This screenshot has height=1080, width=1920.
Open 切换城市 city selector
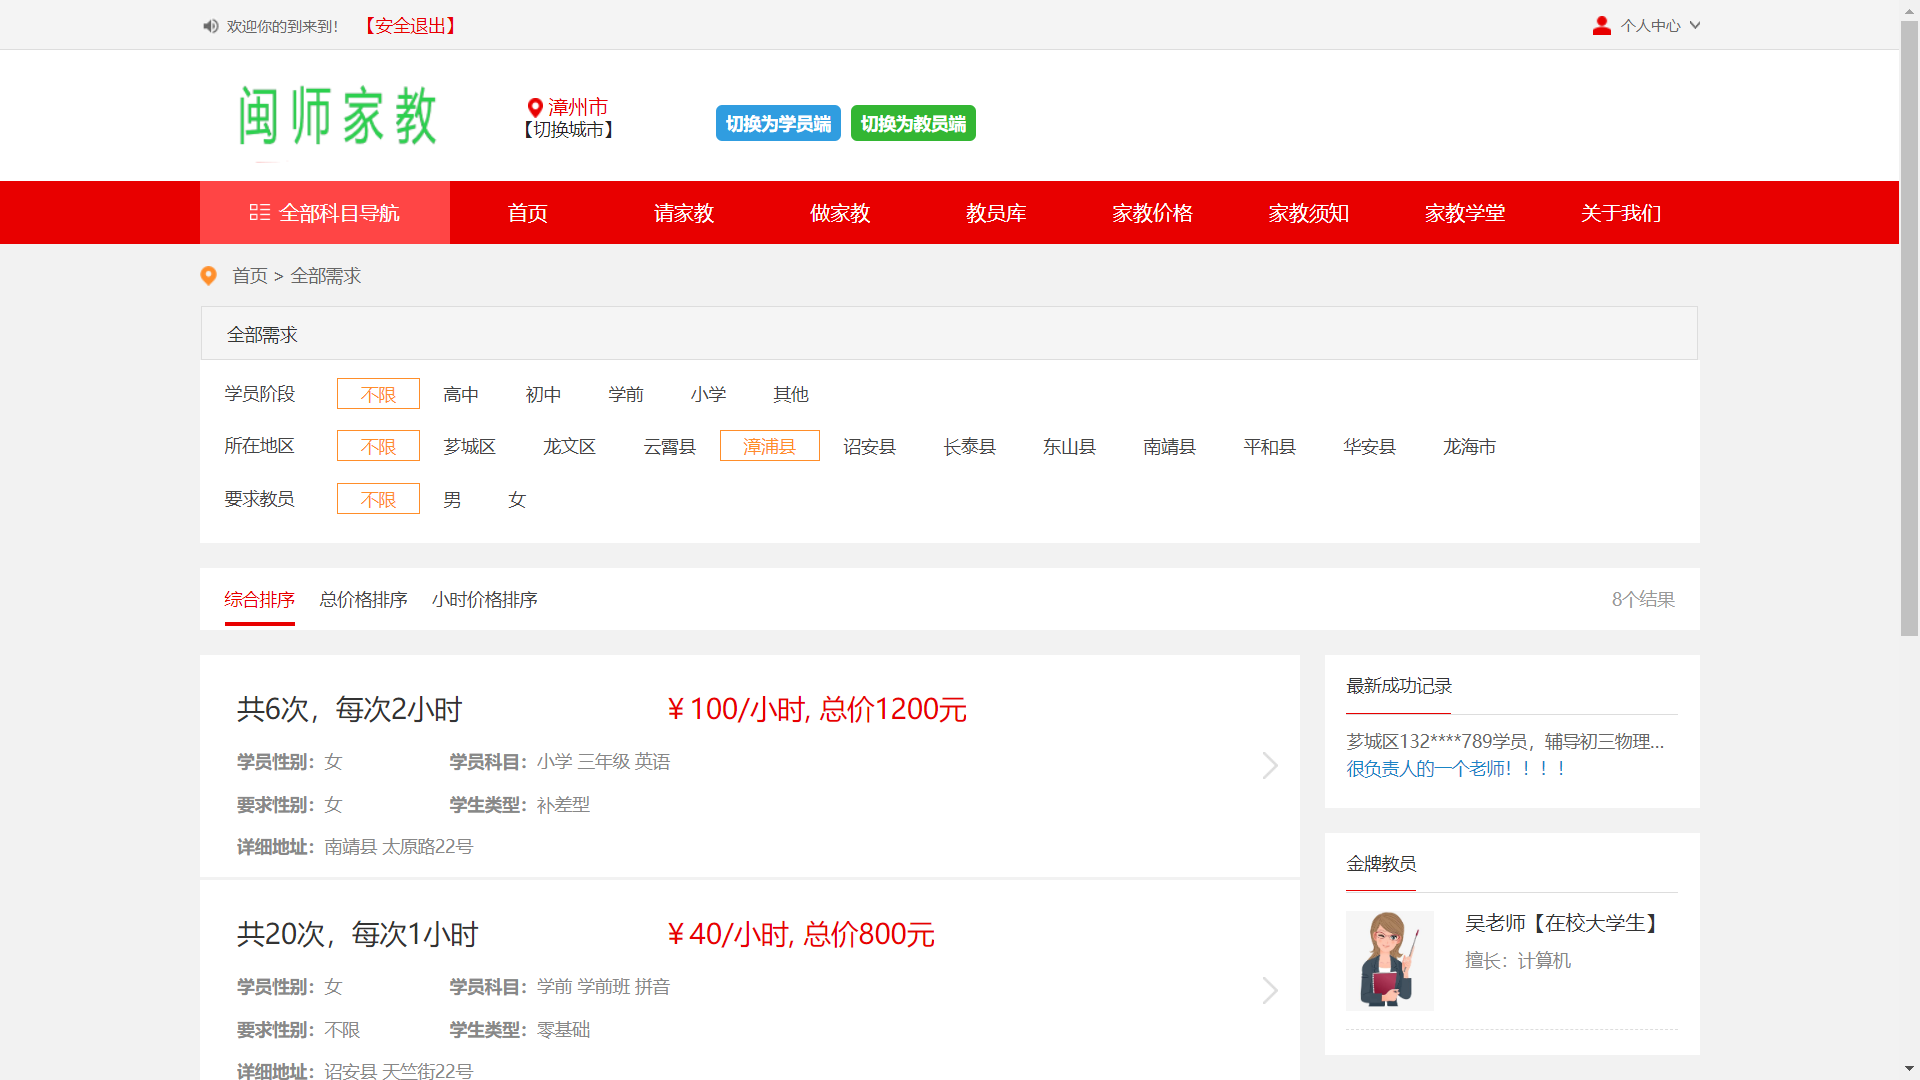coord(568,130)
